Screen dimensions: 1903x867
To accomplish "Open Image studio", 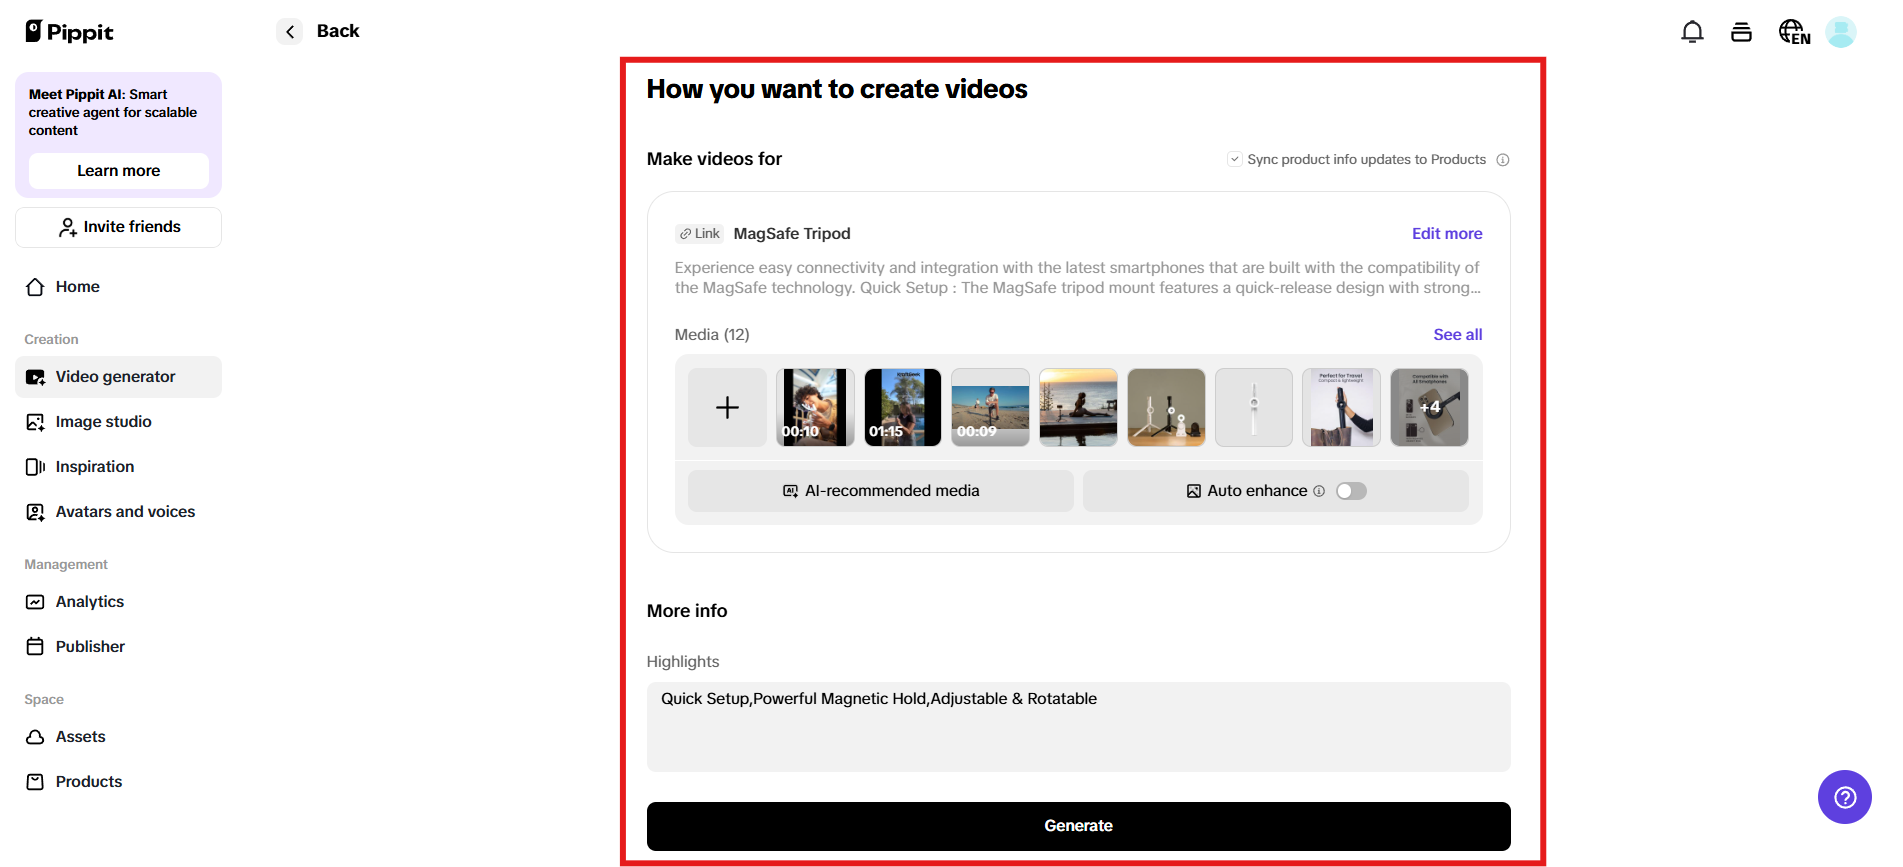I will point(118,422).
